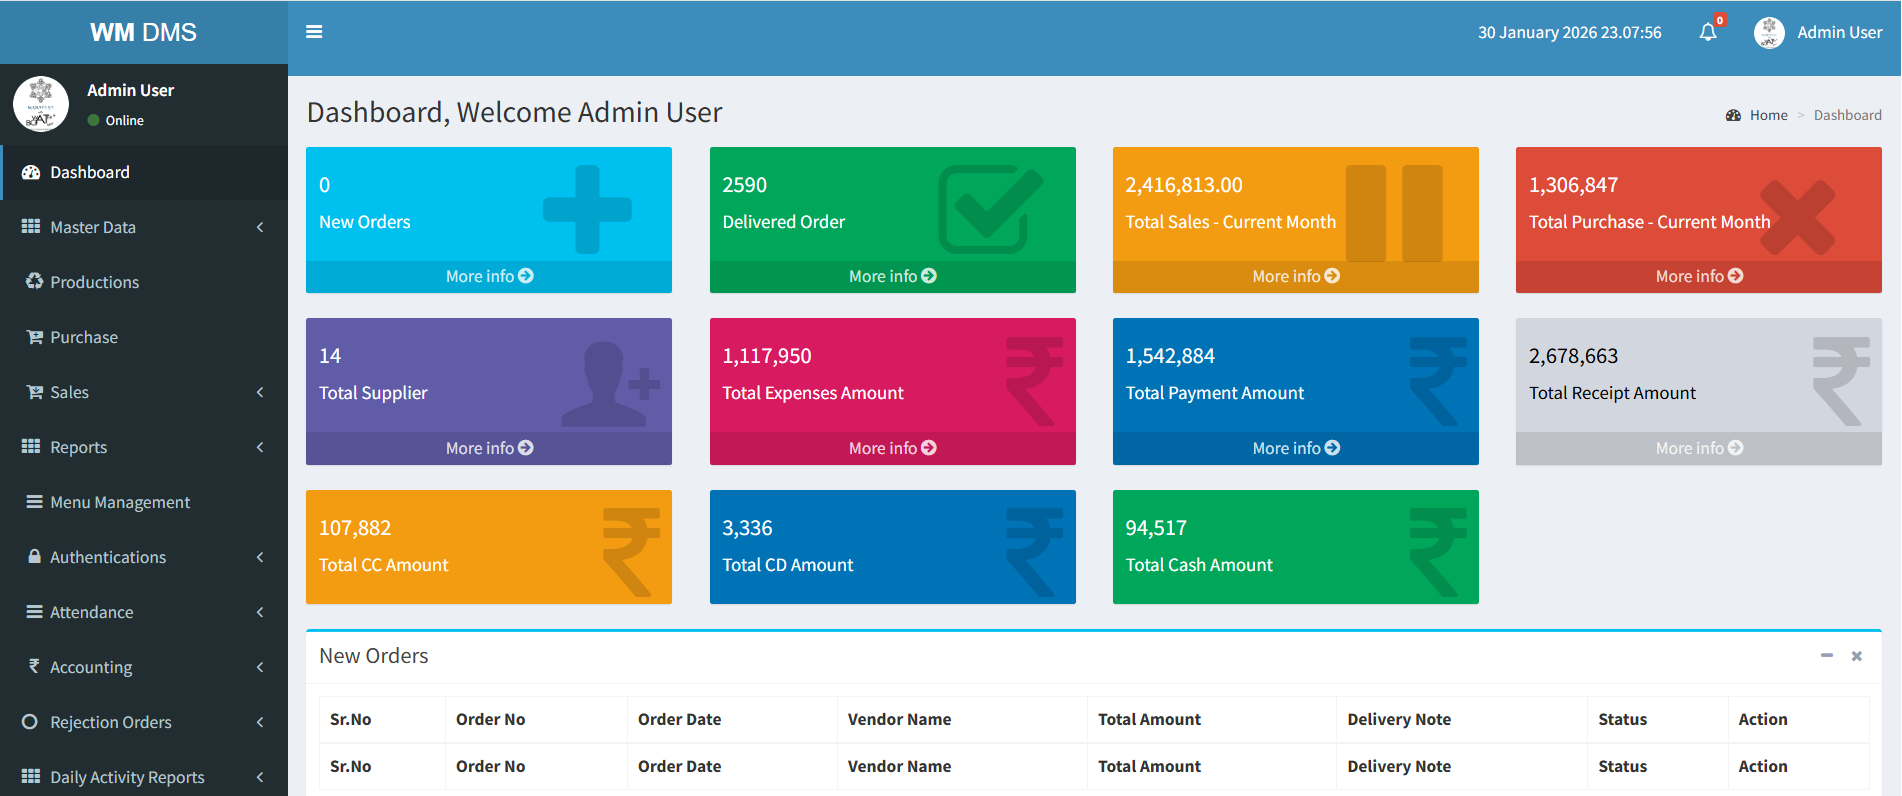1902x796 pixels.
Task: Click More info on Total Sales card
Action: (1295, 276)
